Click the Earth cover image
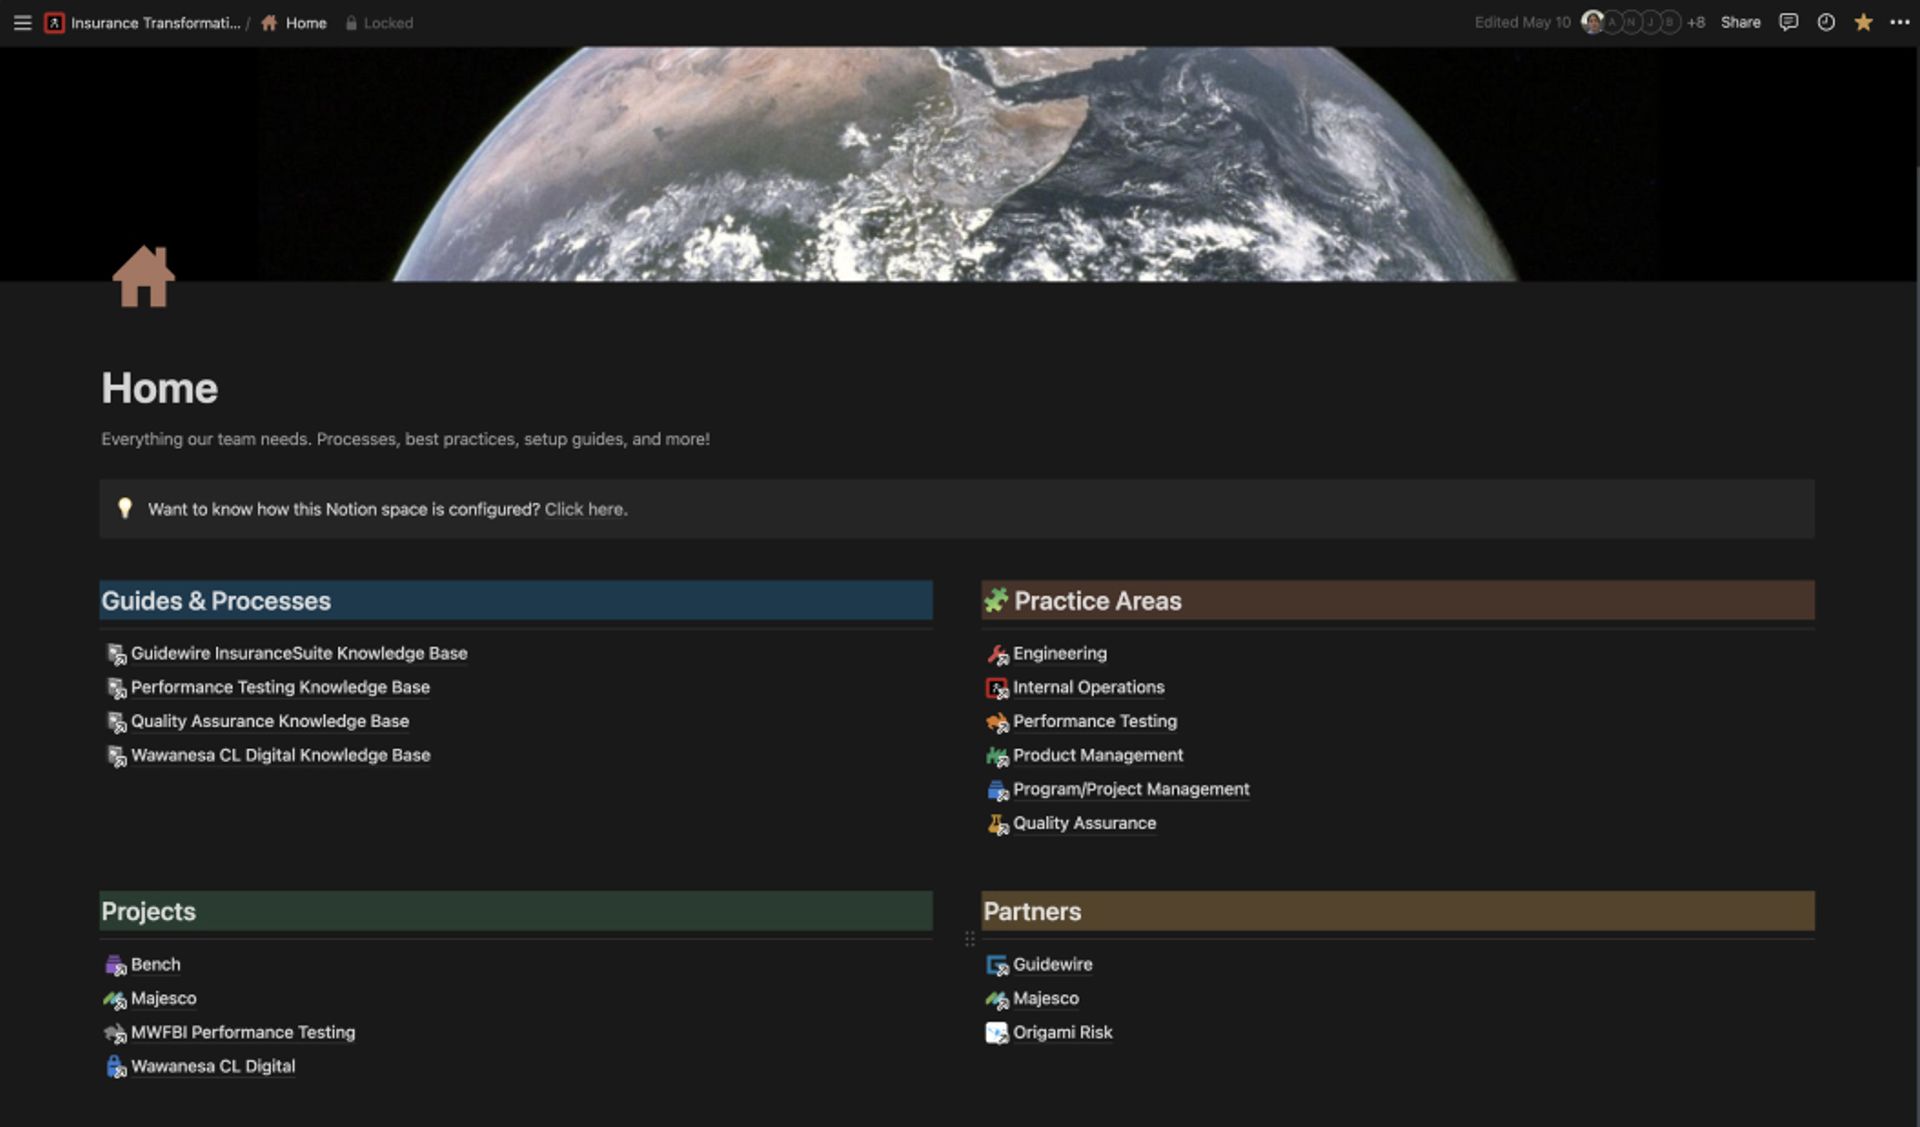Screen dimensions: 1920x1127 (x=958, y=164)
